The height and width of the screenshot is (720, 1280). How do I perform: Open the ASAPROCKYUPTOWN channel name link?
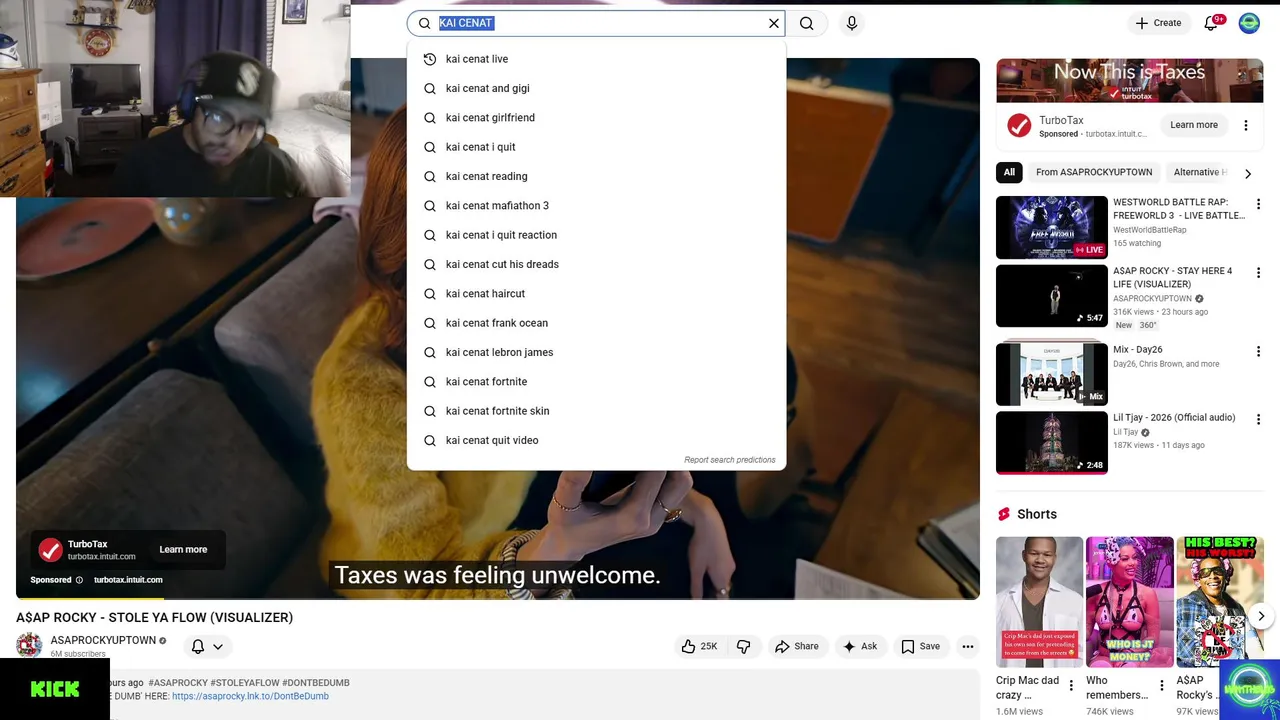point(103,640)
